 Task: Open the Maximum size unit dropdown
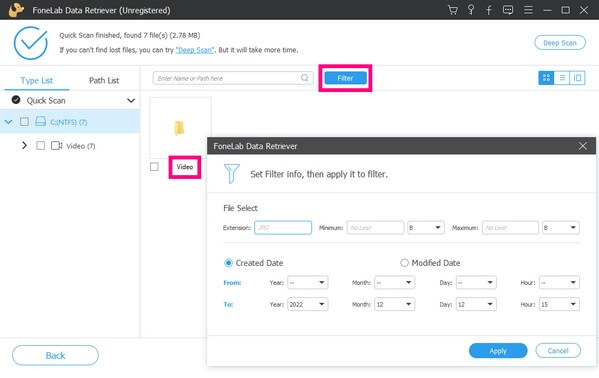(x=560, y=228)
